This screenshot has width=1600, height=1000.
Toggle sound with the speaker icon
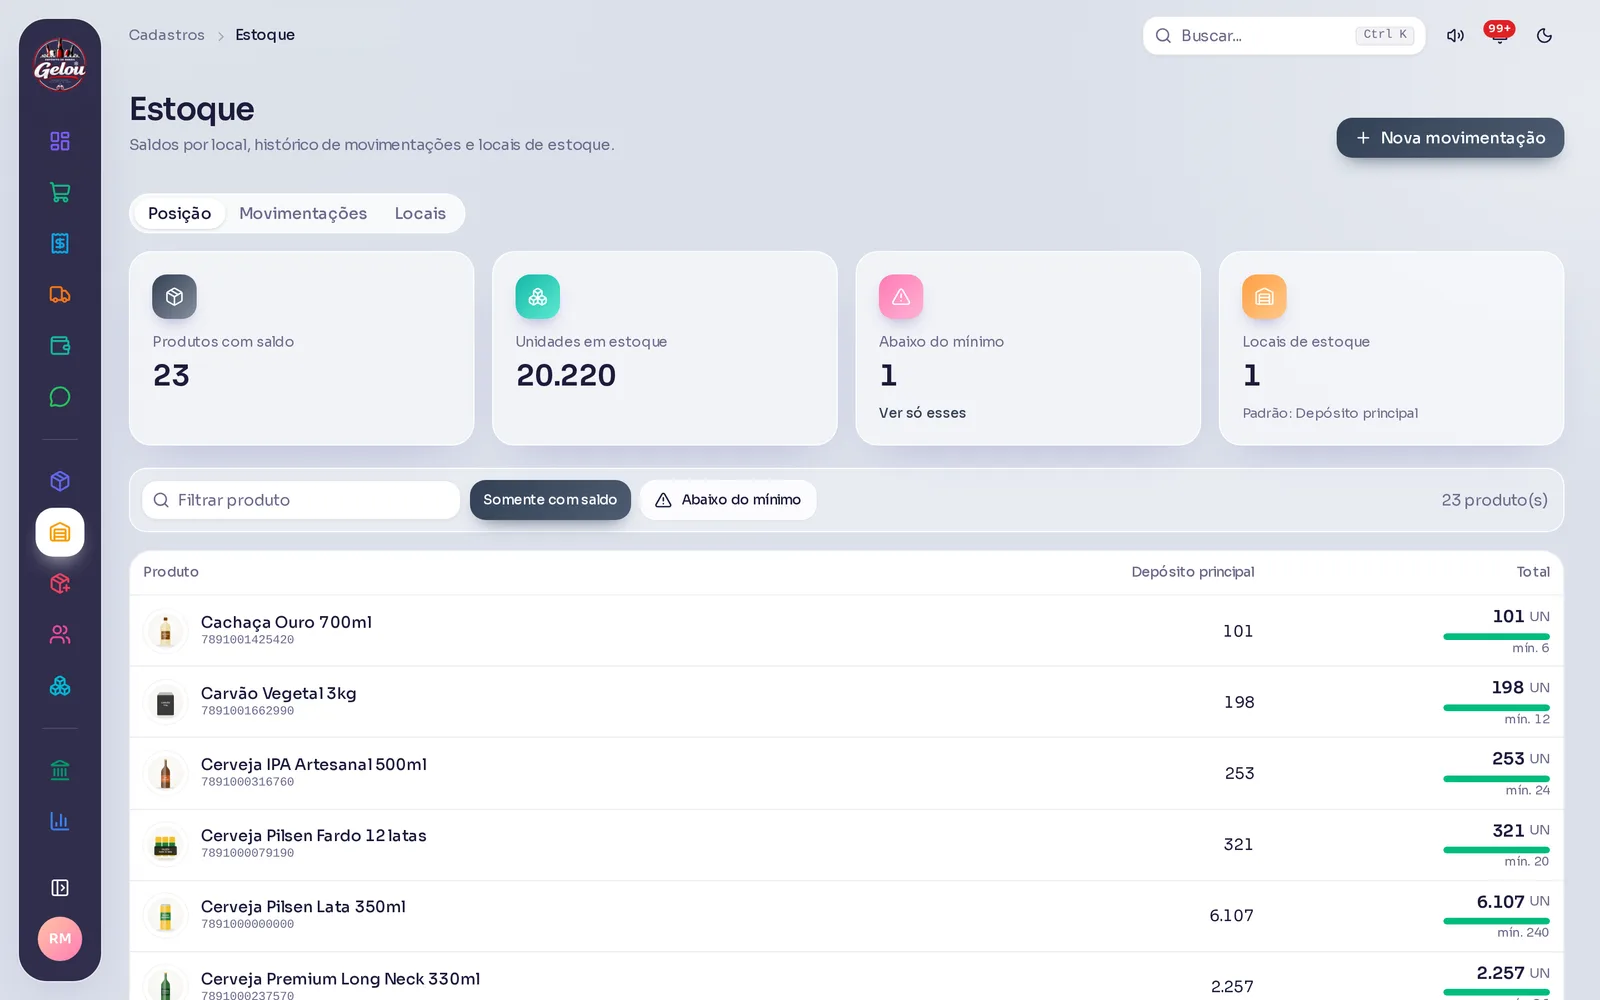1455,36
